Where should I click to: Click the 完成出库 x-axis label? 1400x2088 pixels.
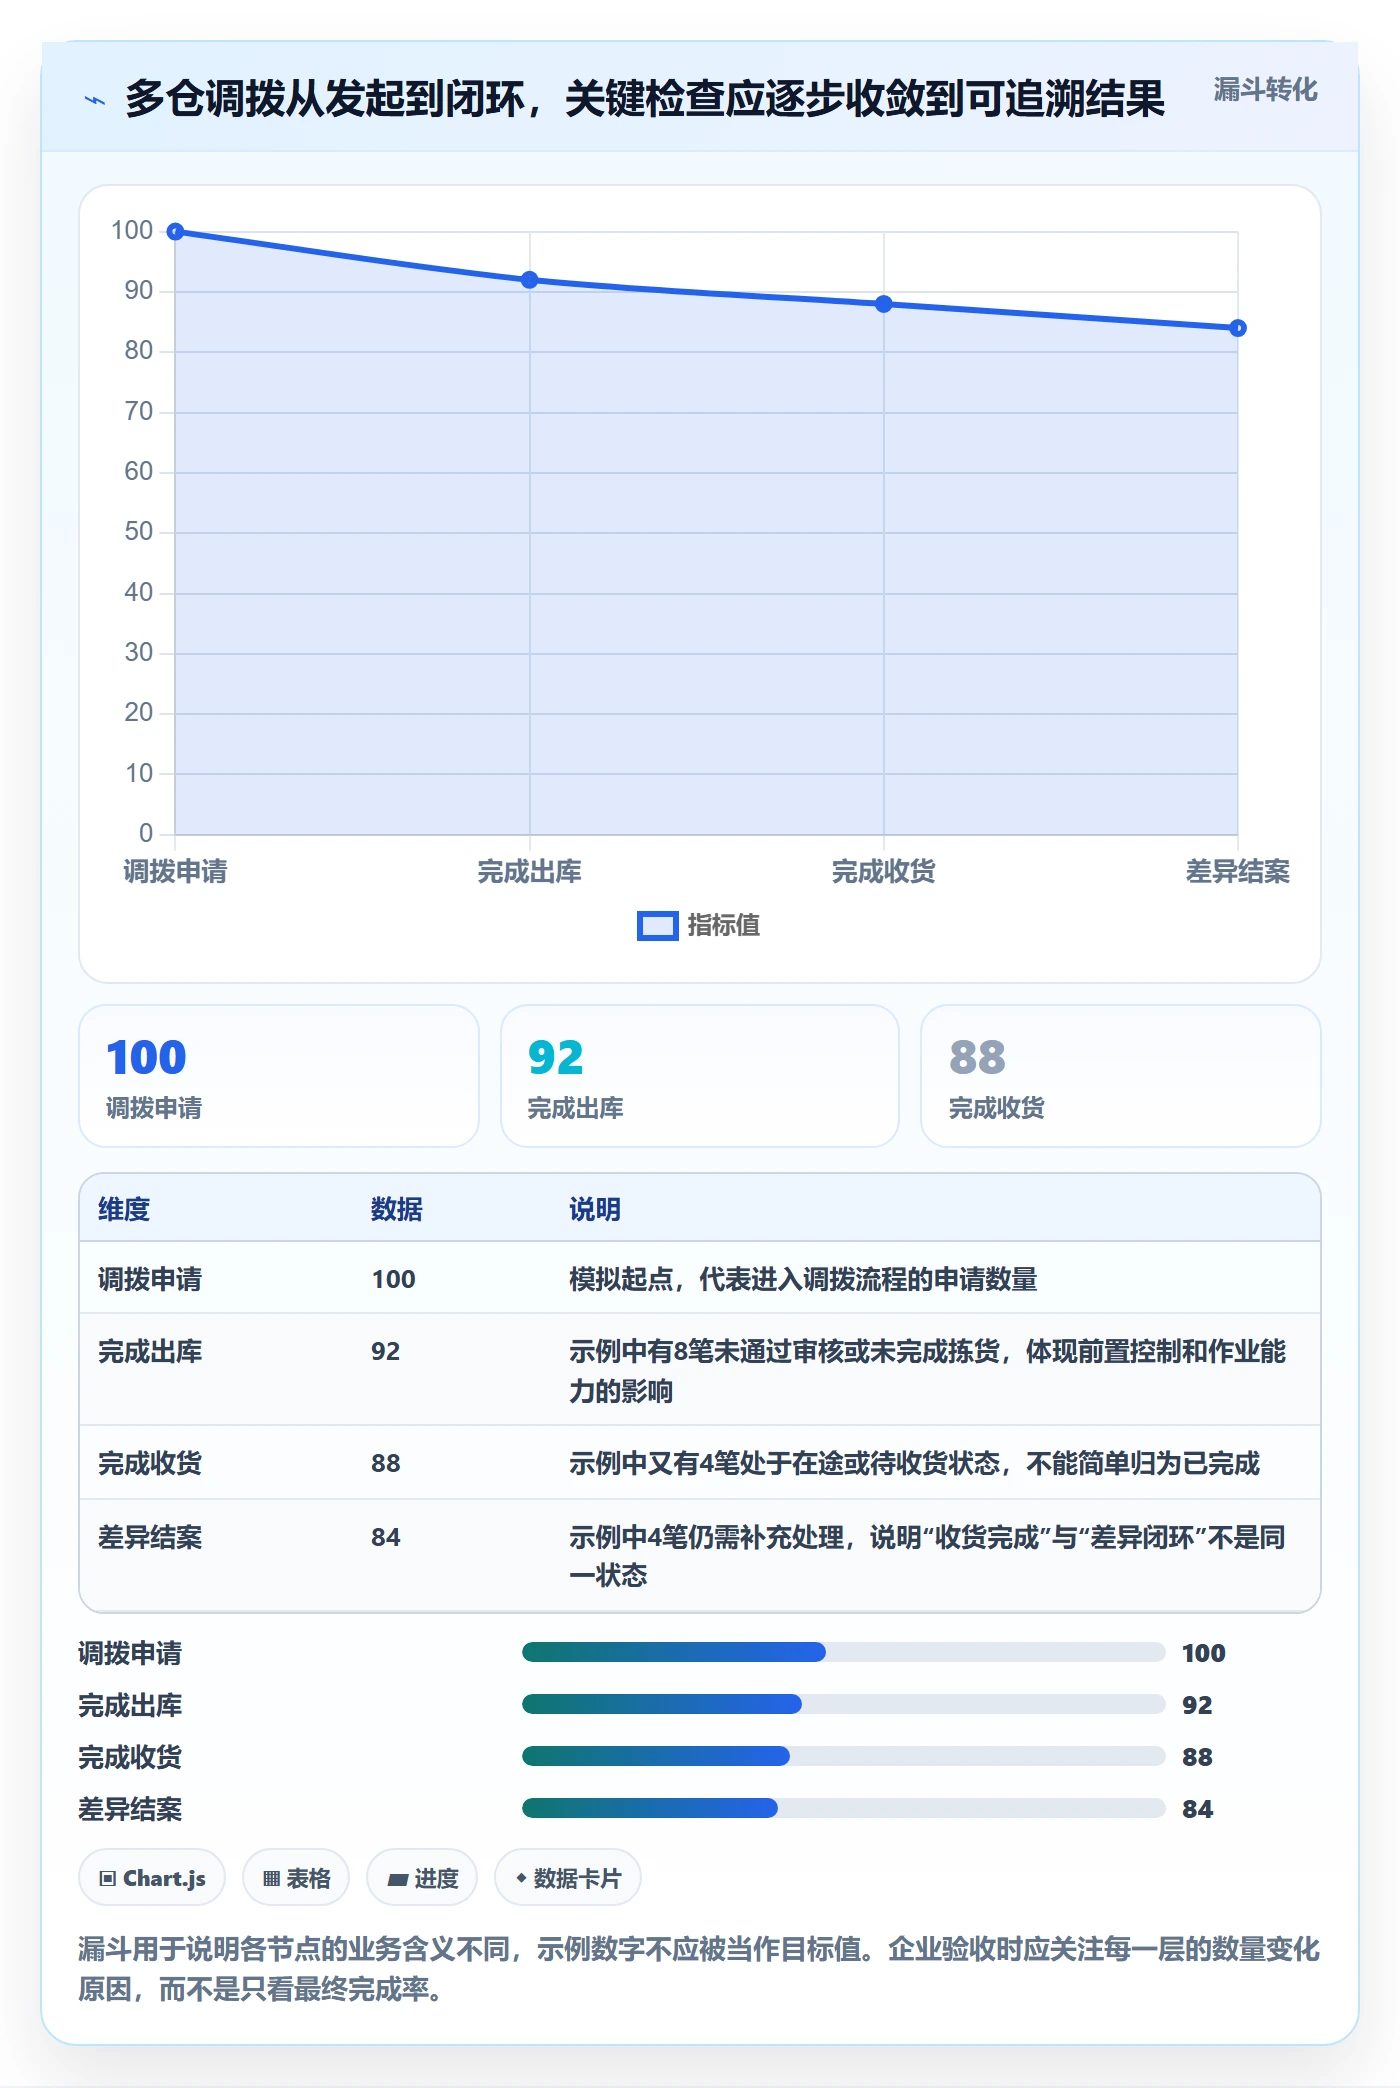(530, 872)
